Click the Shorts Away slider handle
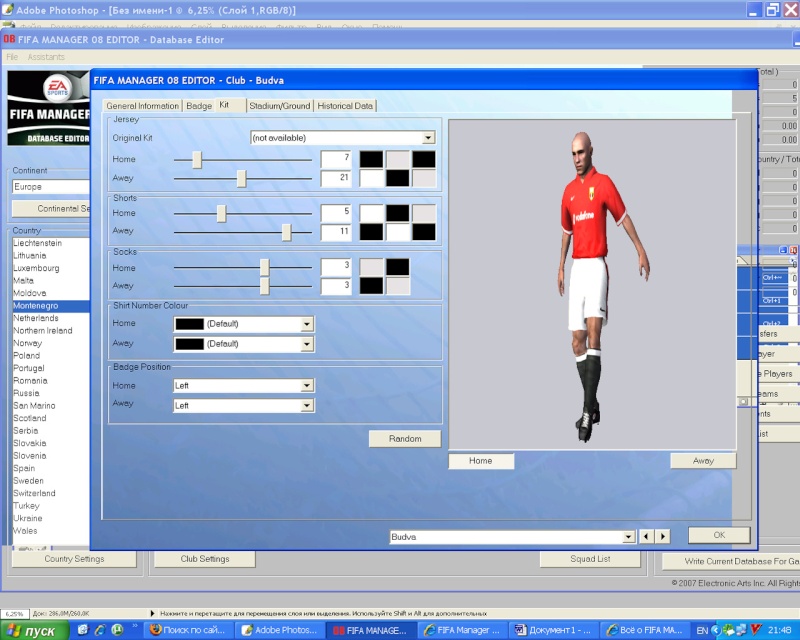Viewport: 800px width, 640px height. point(287,232)
